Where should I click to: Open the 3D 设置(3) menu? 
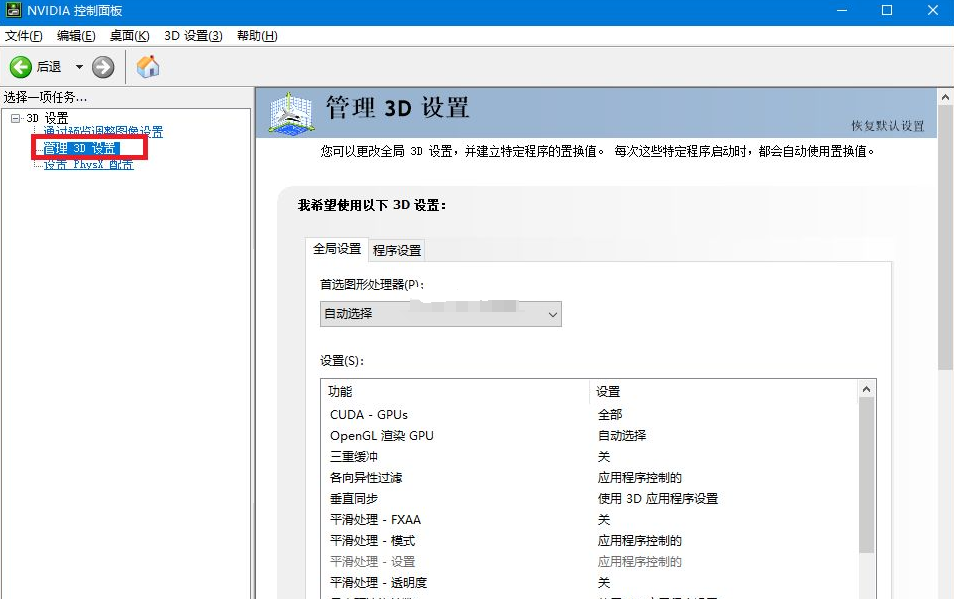pyautogui.click(x=193, y=36)
